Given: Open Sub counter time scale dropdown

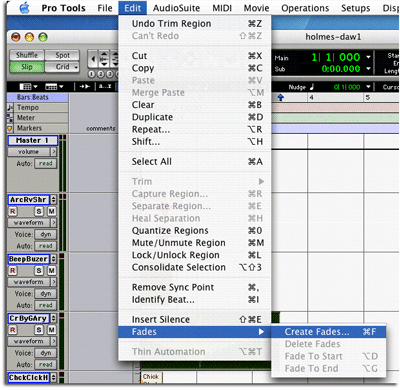Looking at the screenshot, I should 368,69.
